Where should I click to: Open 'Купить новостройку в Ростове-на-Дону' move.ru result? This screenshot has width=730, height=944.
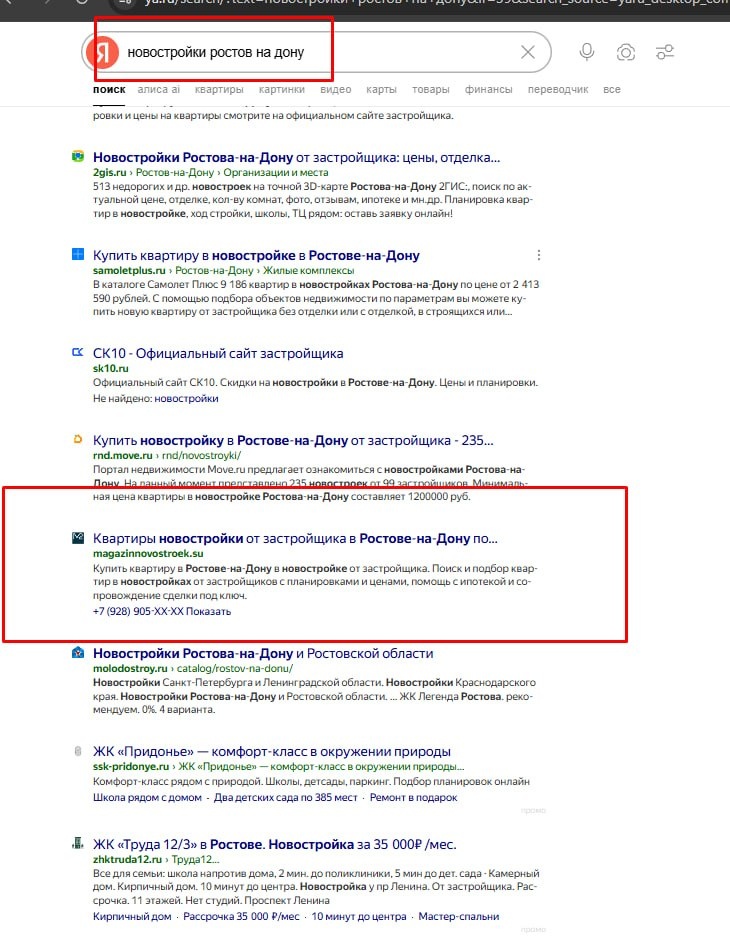pos(293,441)
